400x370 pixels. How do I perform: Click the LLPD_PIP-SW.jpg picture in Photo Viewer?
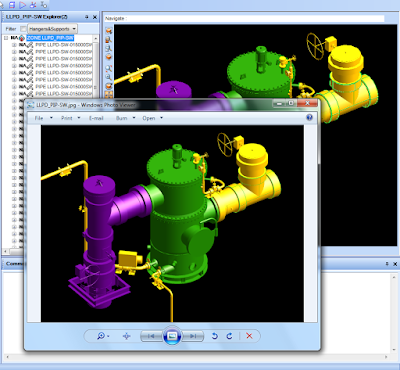(x=172, y=223)
